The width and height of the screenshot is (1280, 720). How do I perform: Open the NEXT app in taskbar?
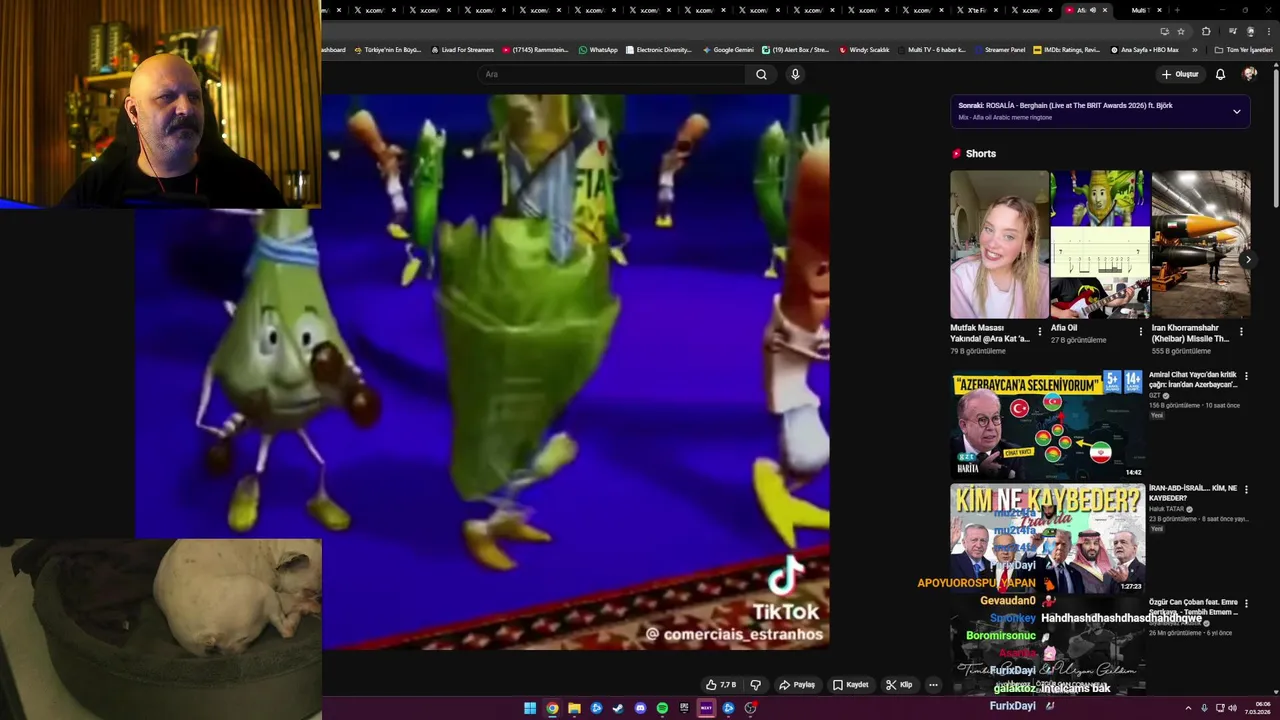pos(706,708)
